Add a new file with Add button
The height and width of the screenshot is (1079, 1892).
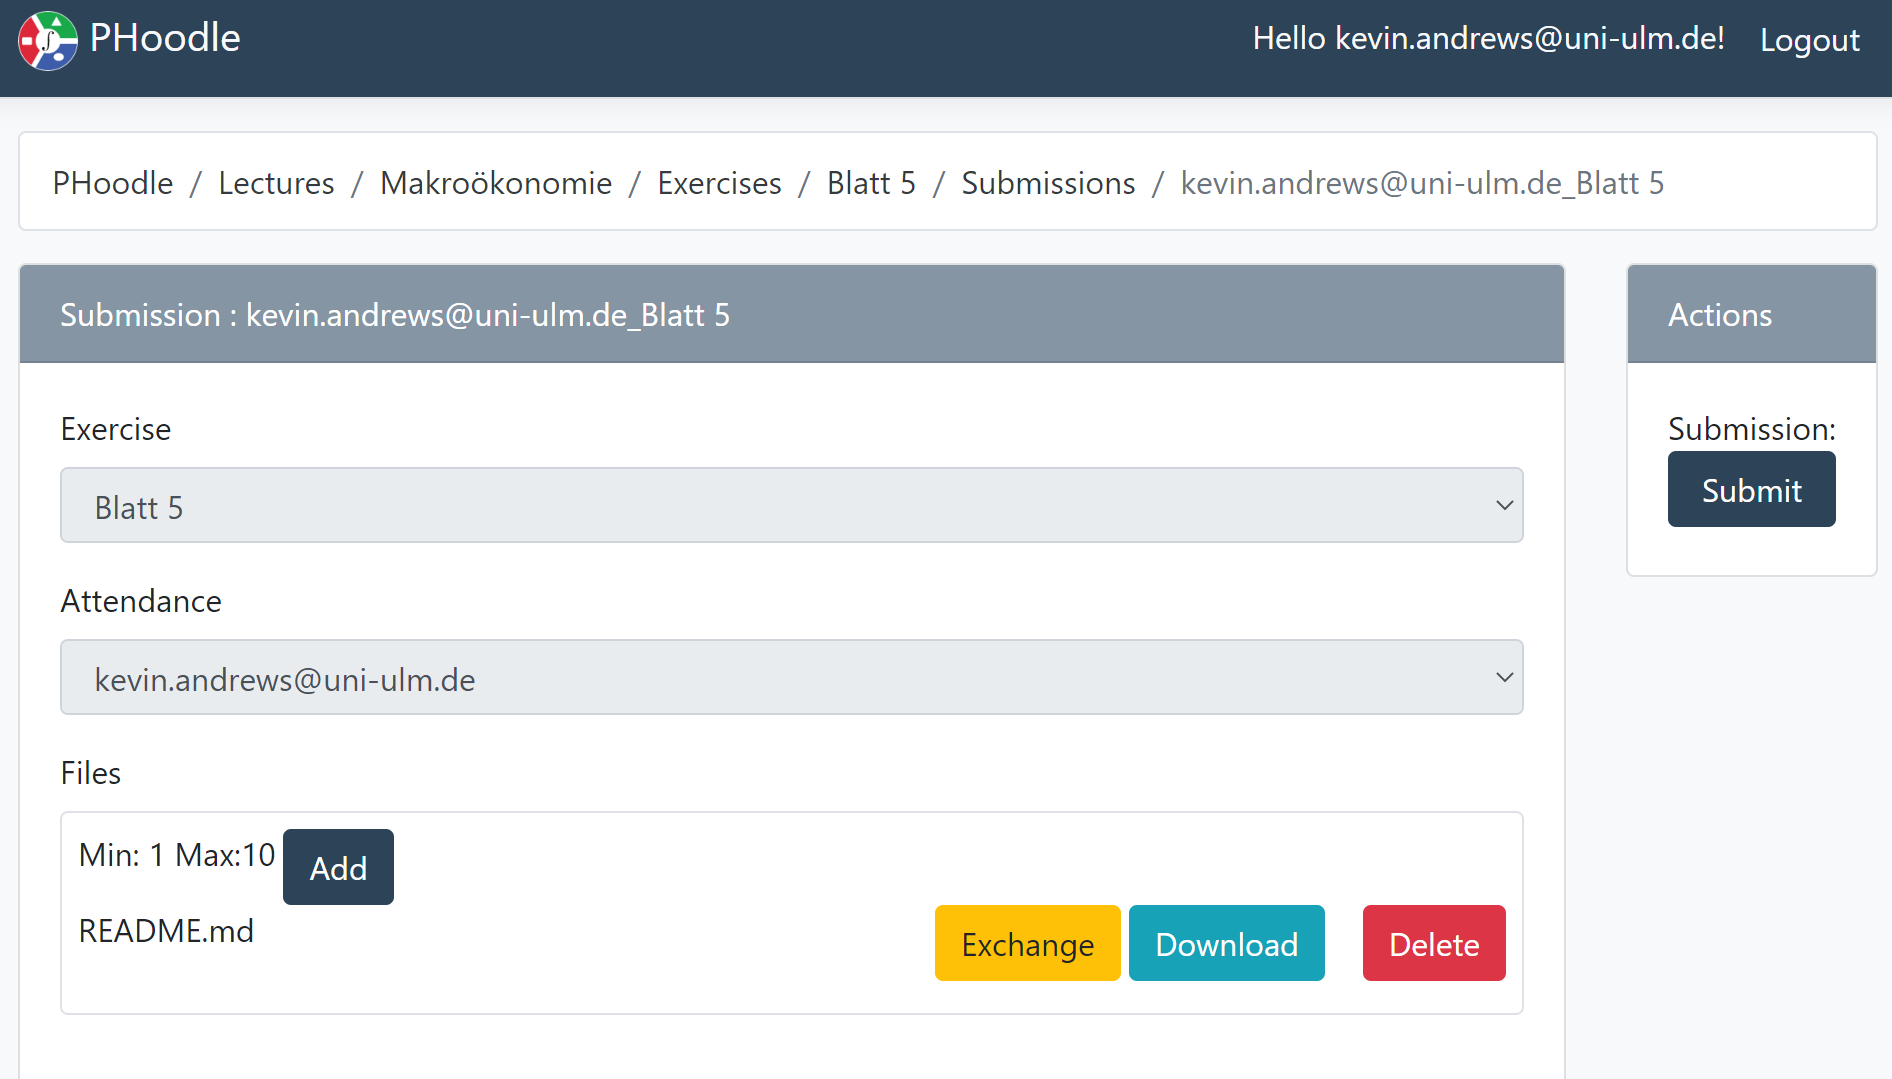(338, 867)
